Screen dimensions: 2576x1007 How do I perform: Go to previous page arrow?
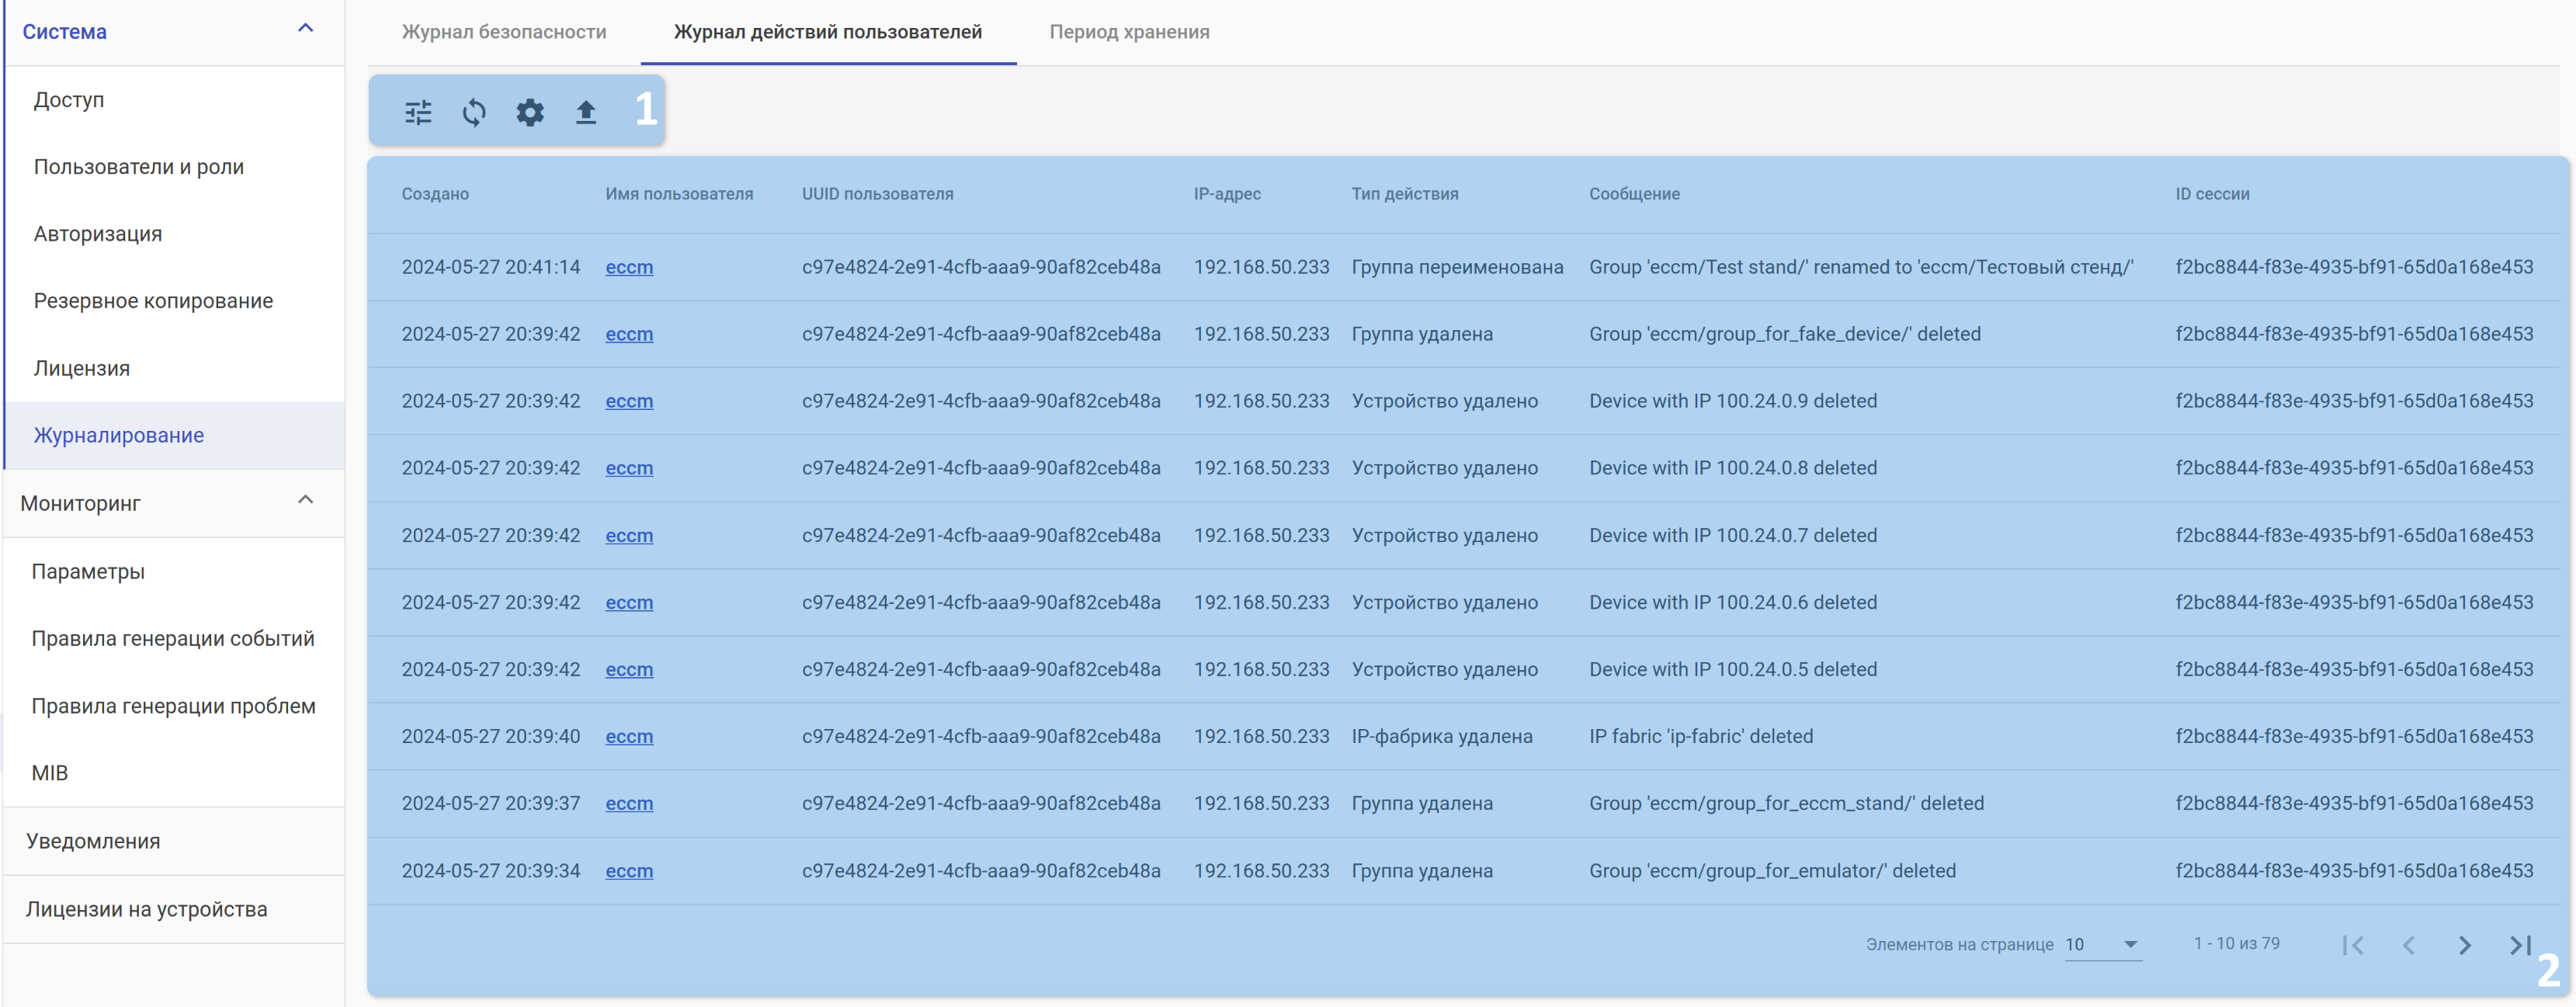coord(2409,945)
